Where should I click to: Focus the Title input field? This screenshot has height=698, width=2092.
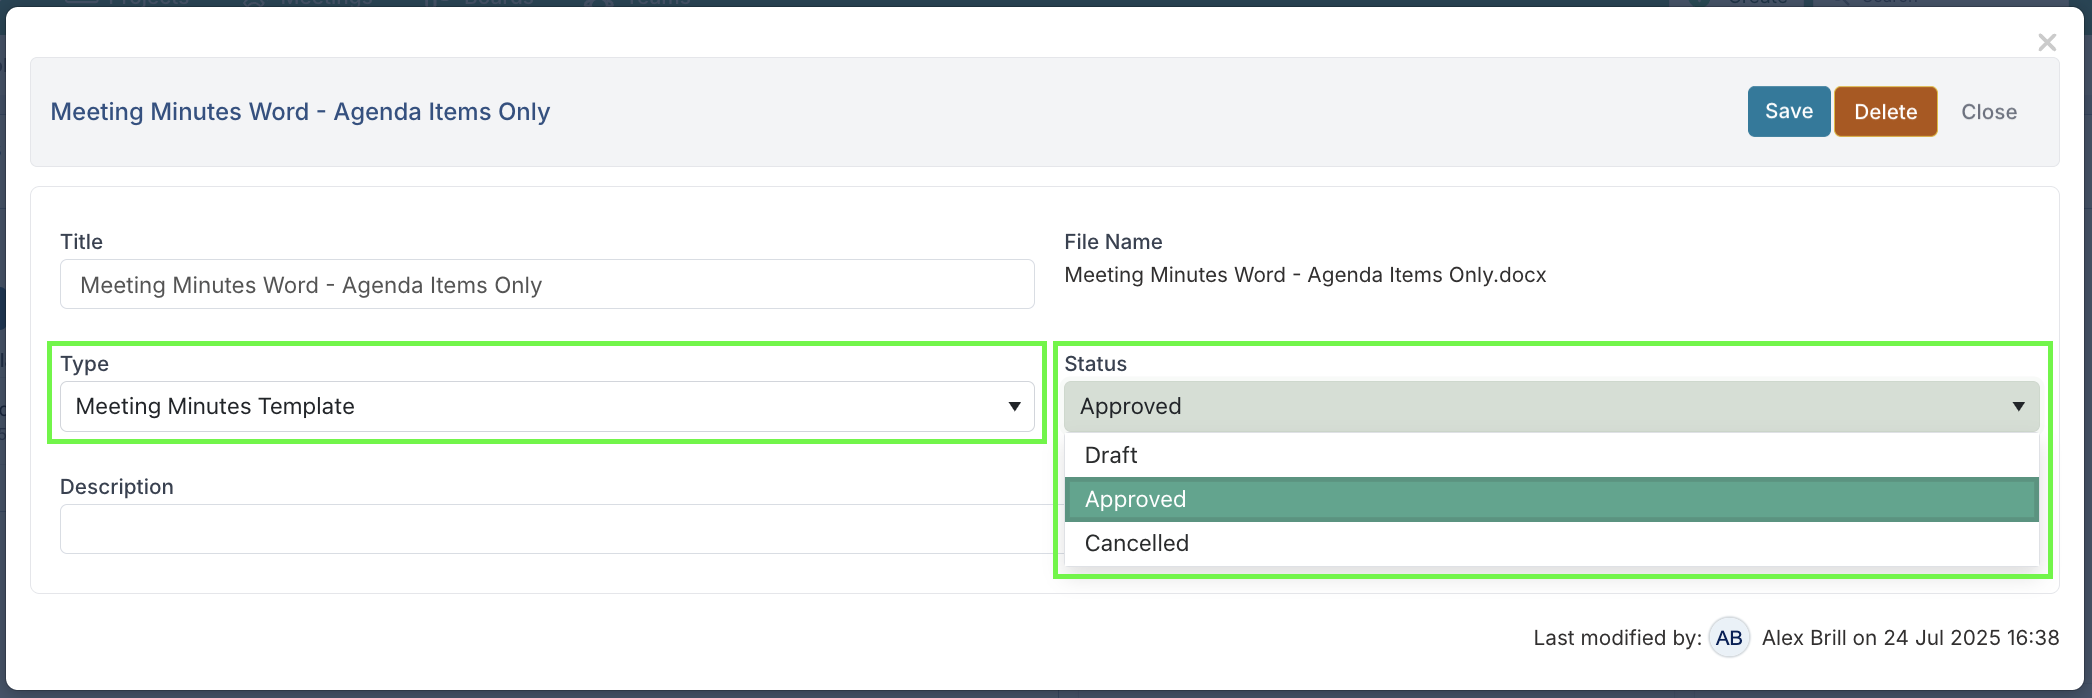point(546,285)
